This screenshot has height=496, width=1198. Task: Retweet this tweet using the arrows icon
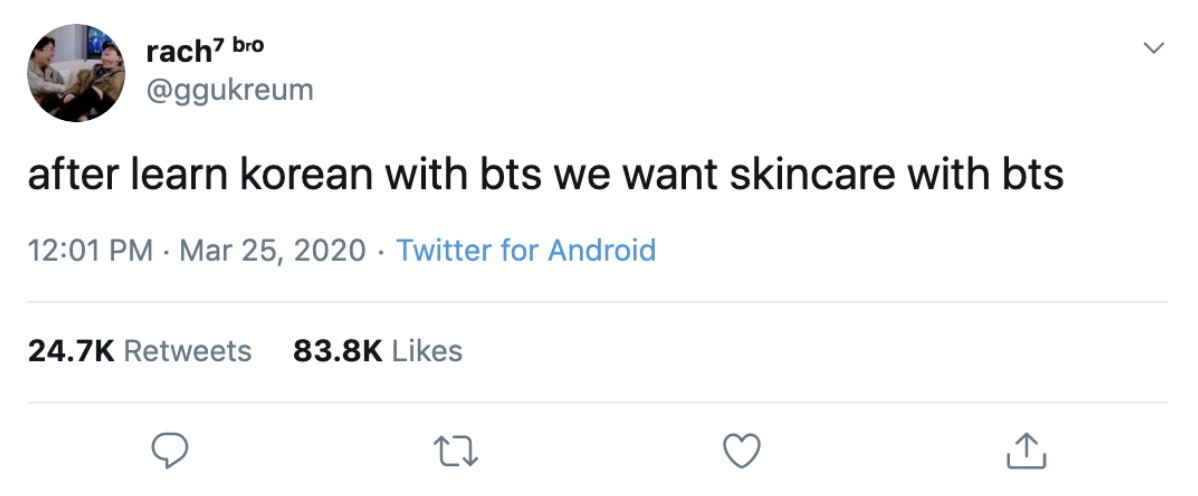coord(456,450)
